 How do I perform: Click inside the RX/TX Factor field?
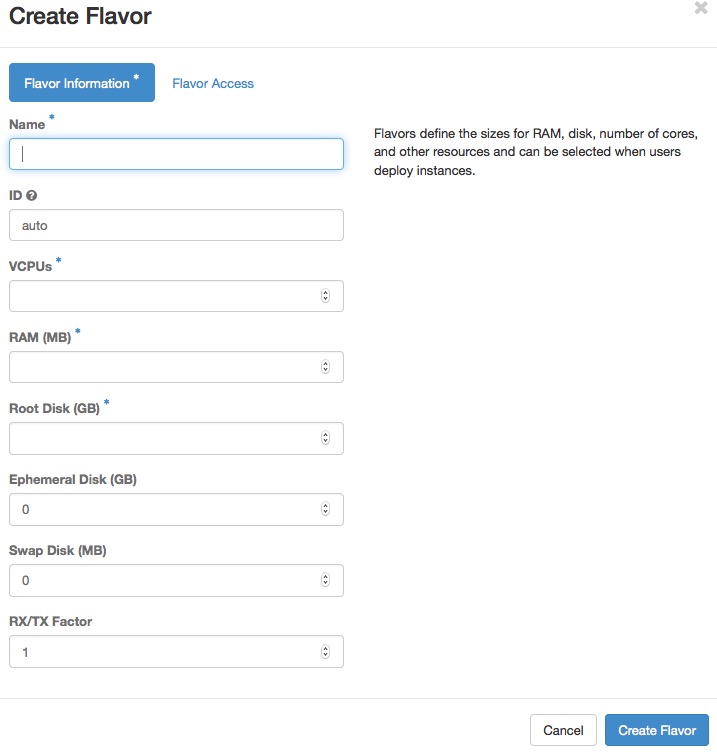click(x=160, y=651)
